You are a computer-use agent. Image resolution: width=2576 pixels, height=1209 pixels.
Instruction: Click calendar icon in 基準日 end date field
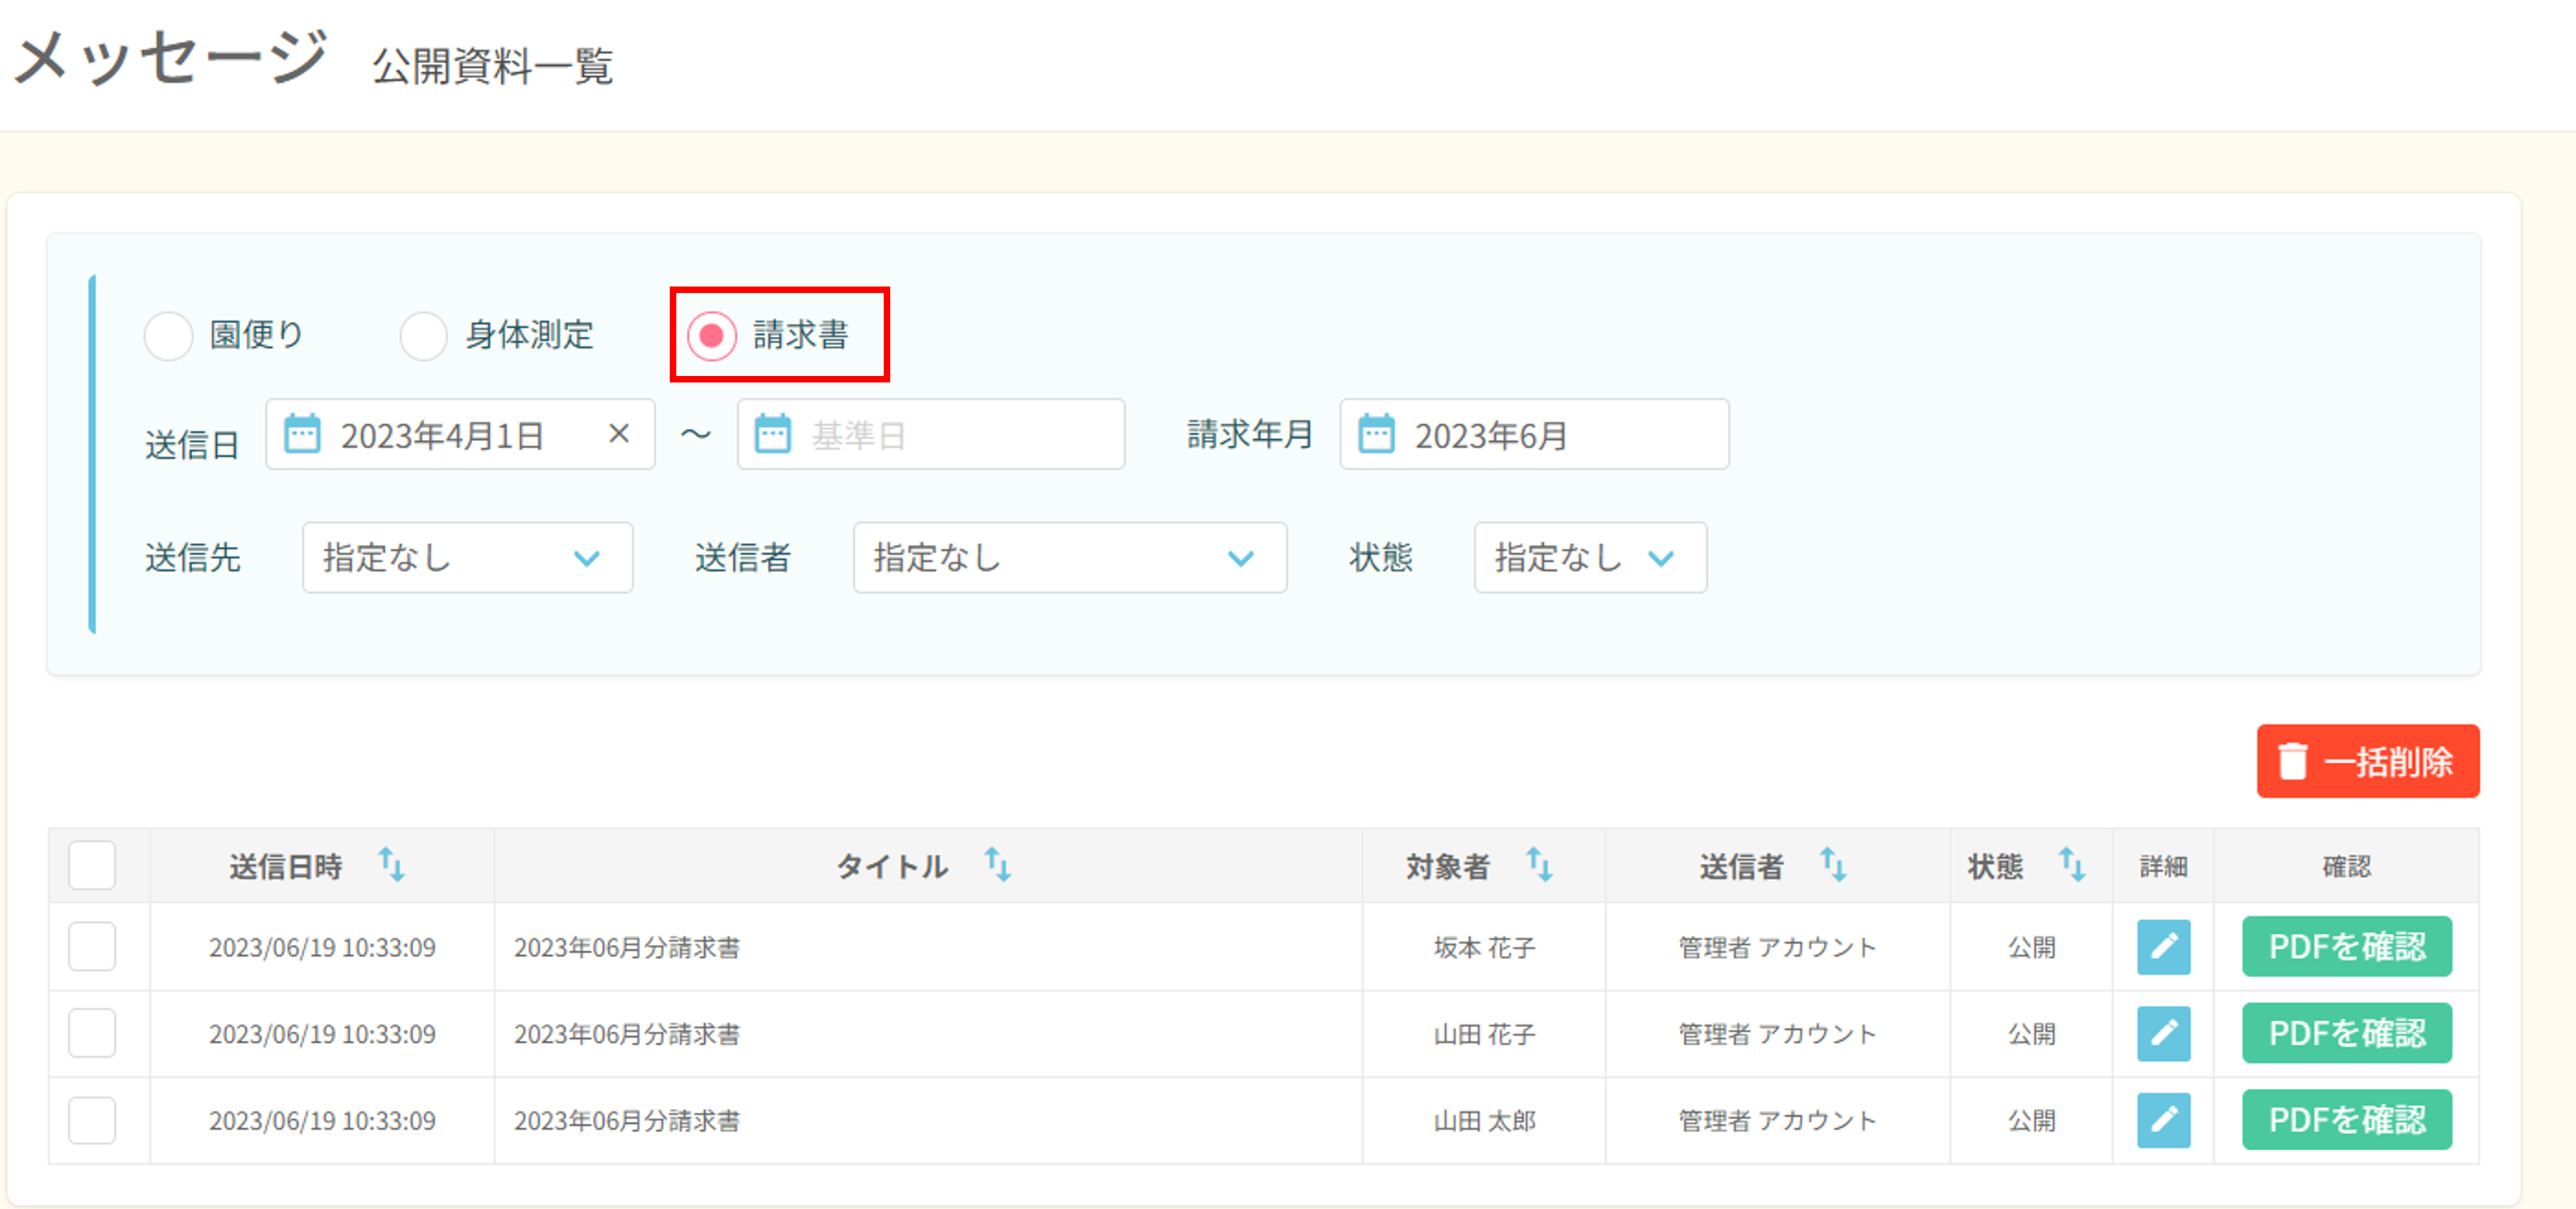(772, 434)
